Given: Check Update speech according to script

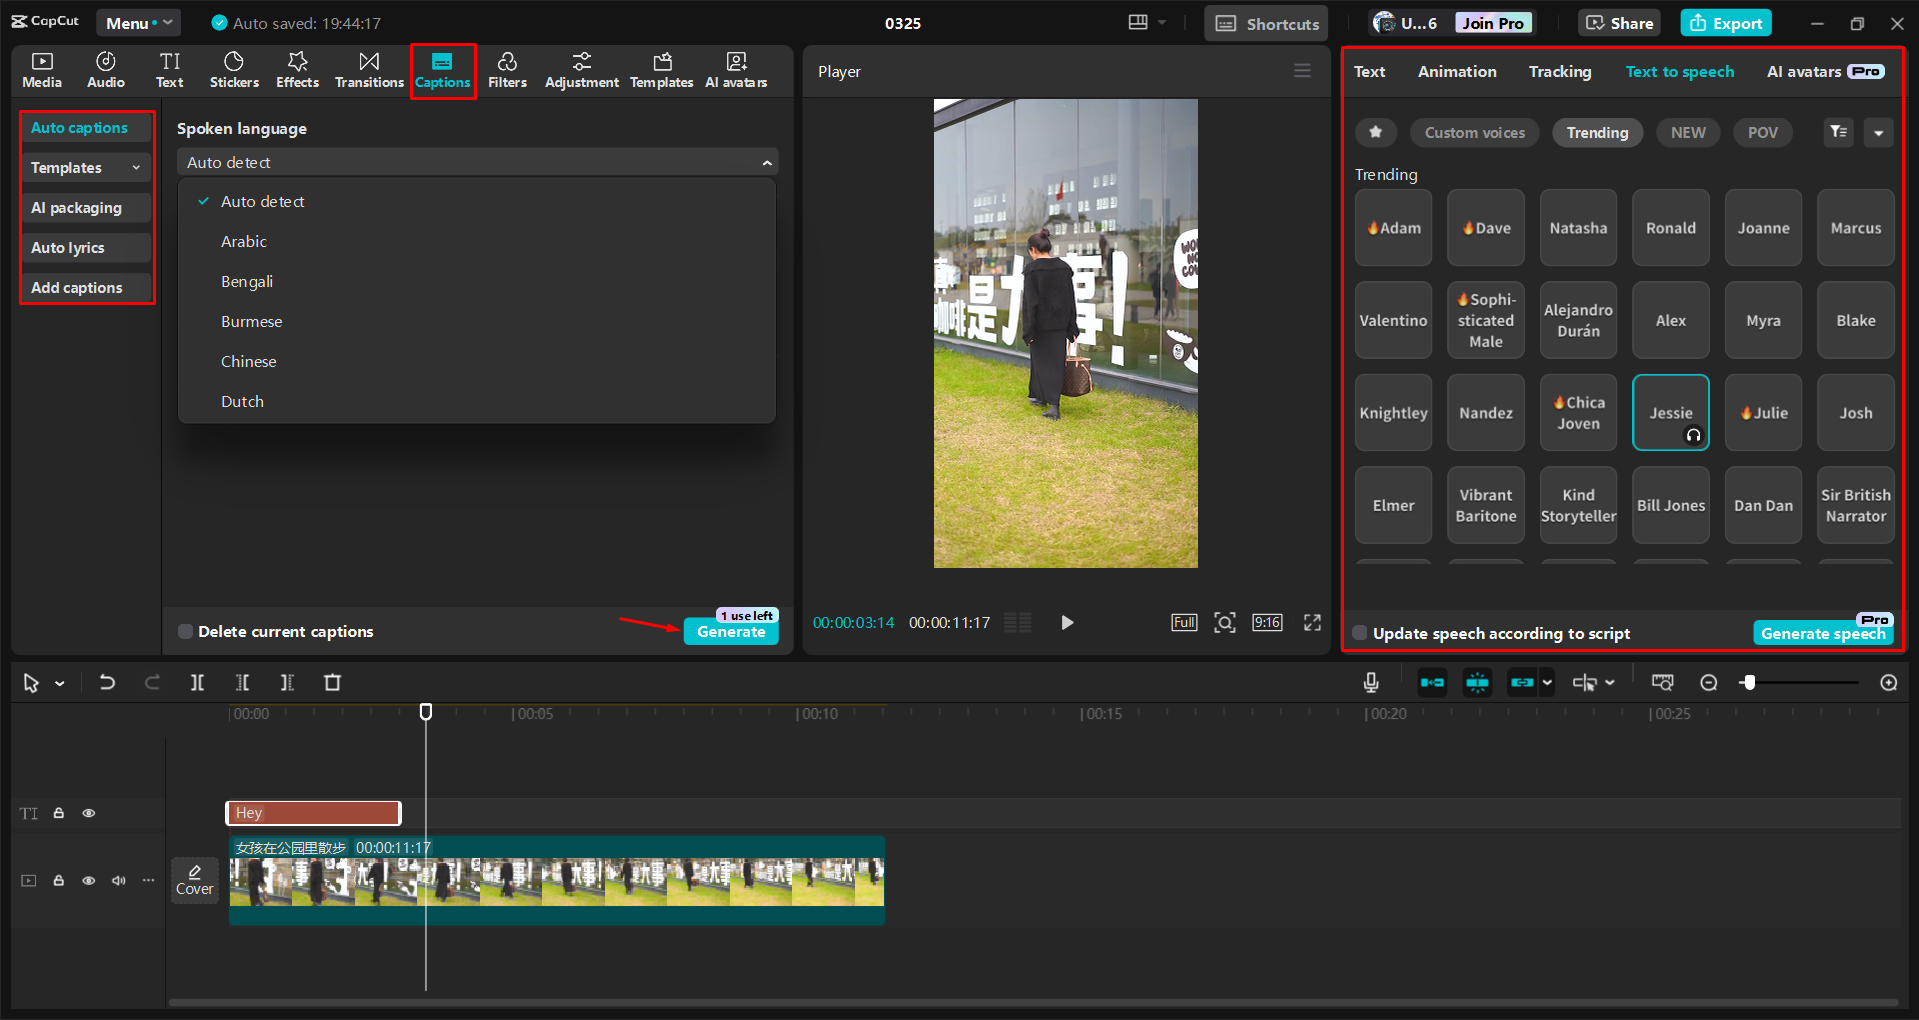Looking at the screenshot, I should pos(1359,633).
